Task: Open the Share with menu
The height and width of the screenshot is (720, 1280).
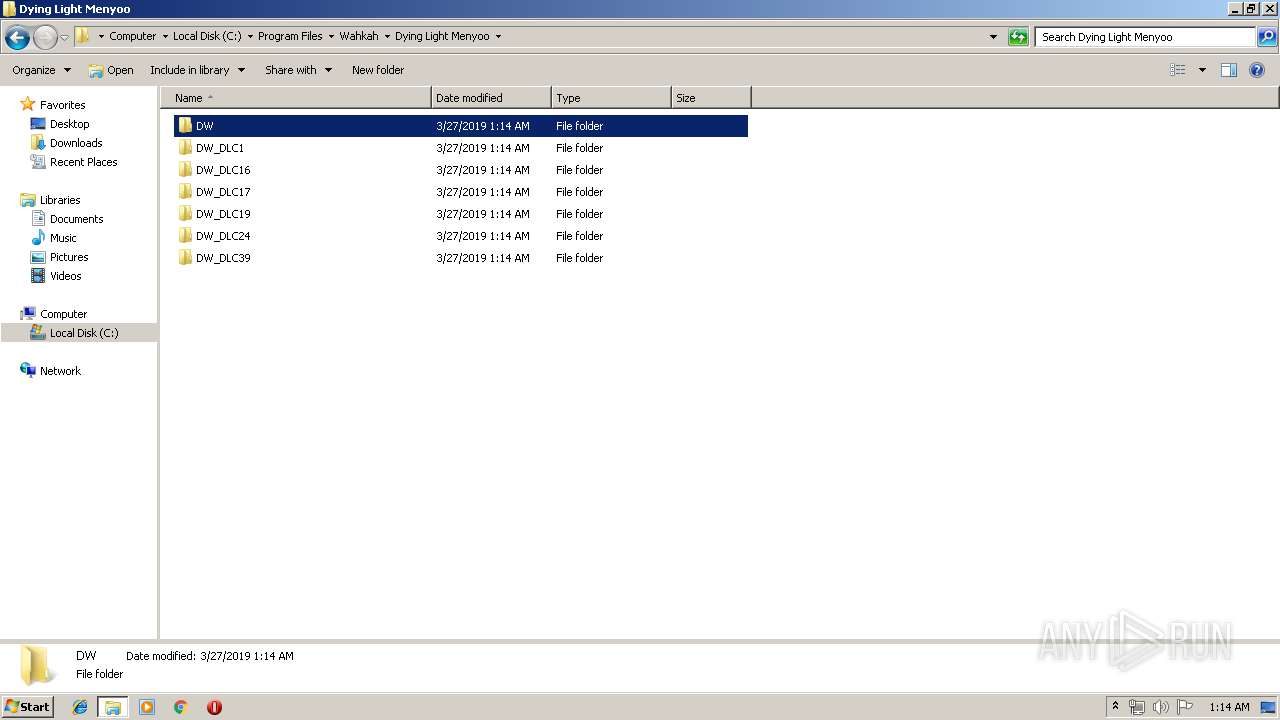Action: (298, 70)
